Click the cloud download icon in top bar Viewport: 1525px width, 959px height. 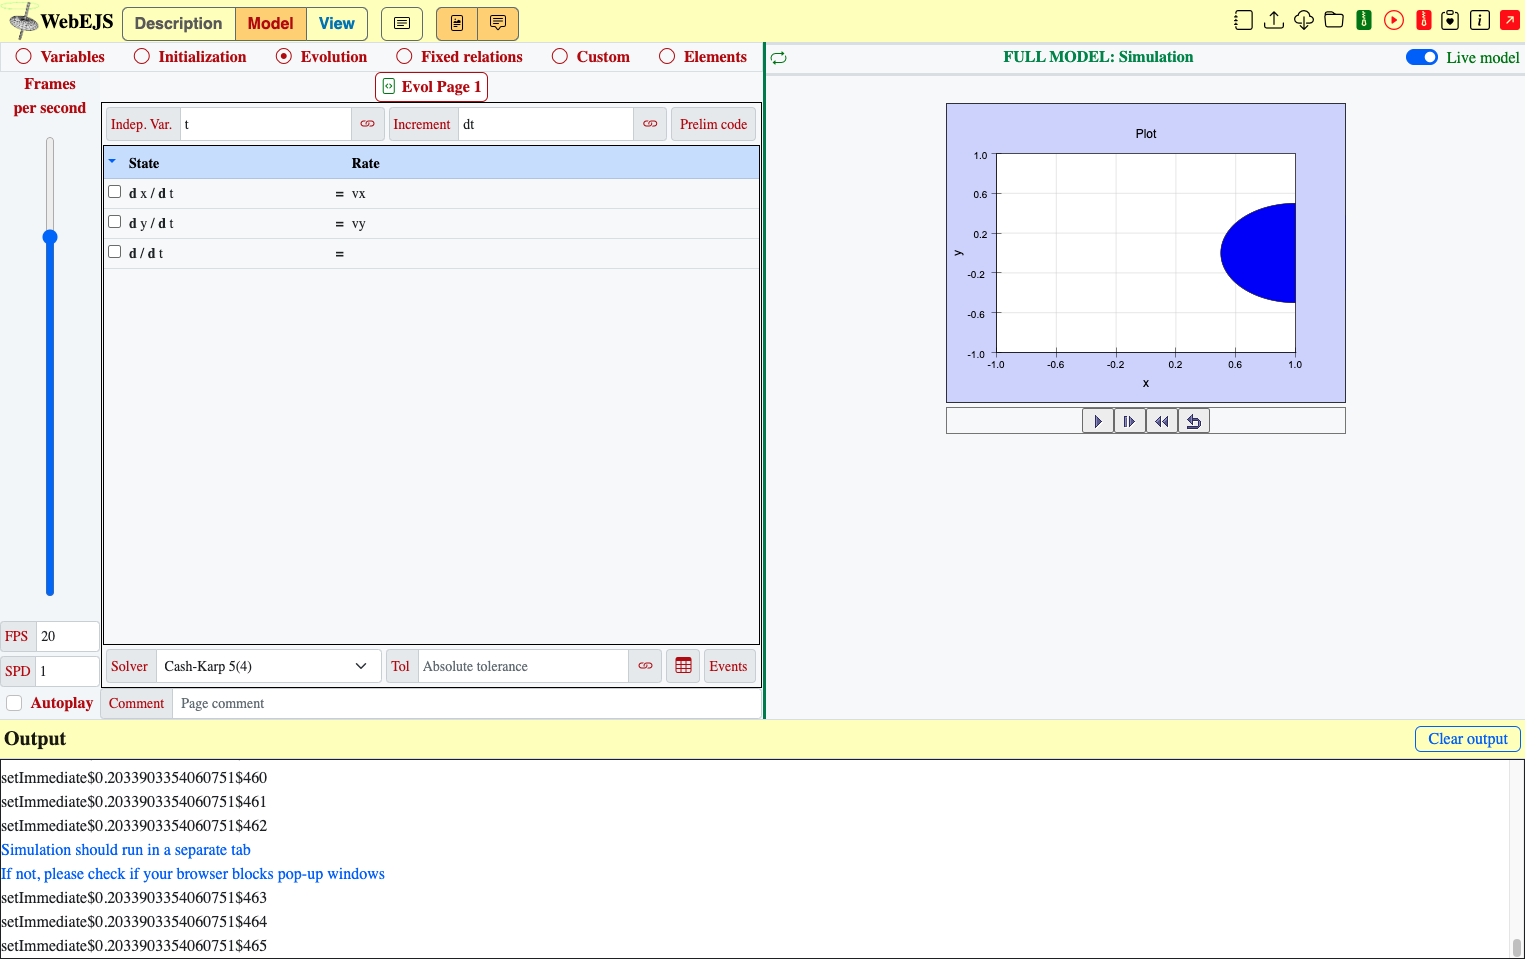point(1304,20)
